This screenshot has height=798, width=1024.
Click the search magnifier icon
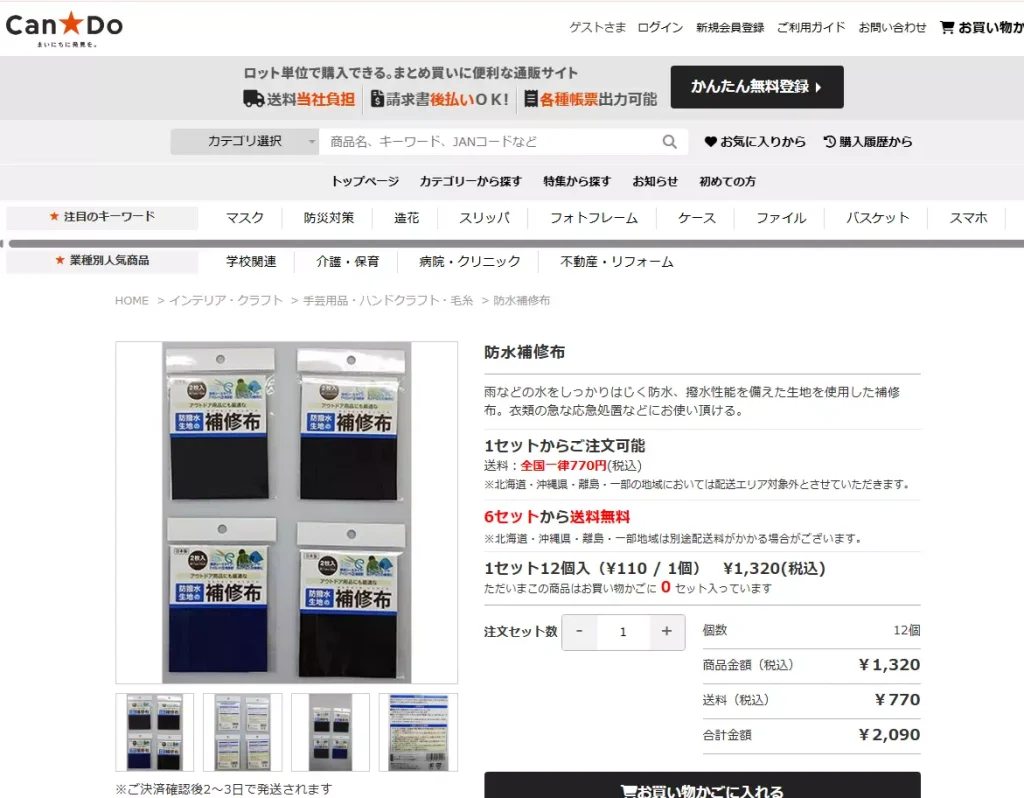click(670, 142)
